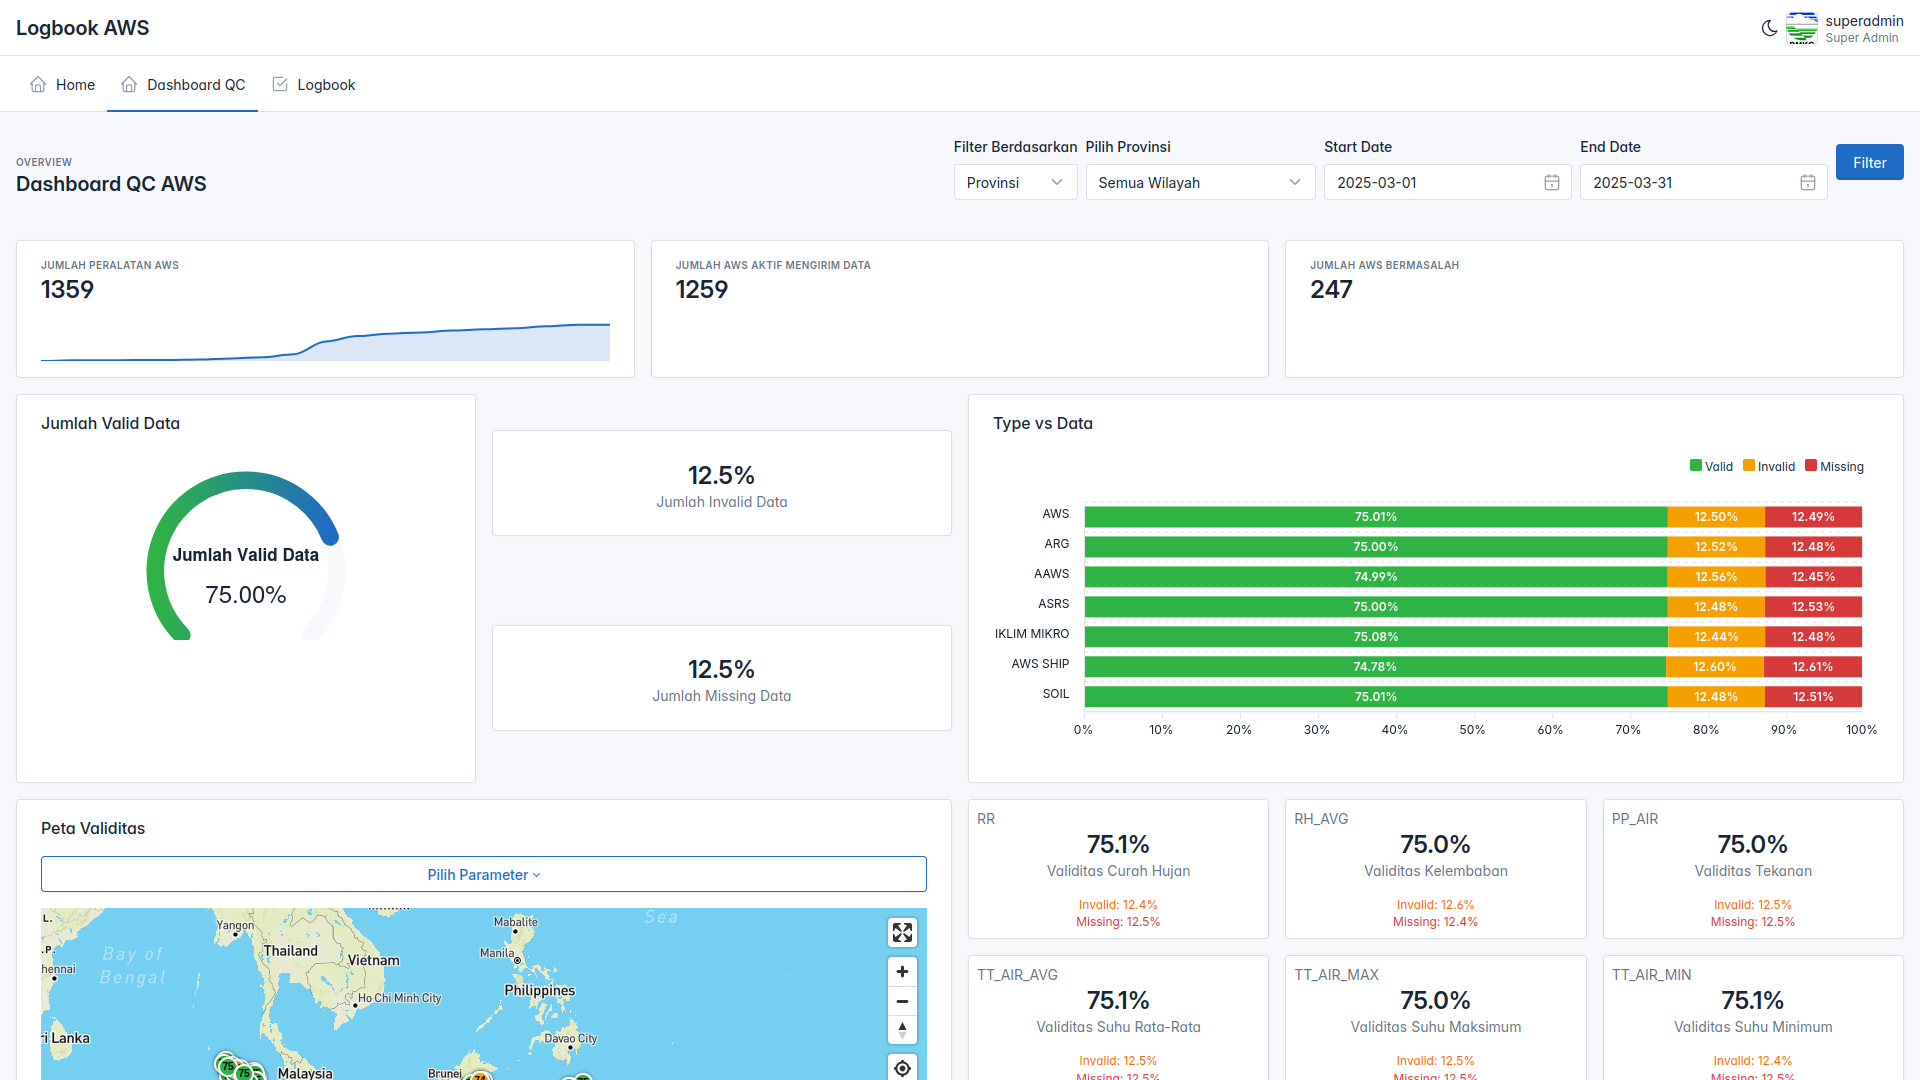Zoom out on the map
Viewport: 1920px width, 1080px height.
point(902,1001)
